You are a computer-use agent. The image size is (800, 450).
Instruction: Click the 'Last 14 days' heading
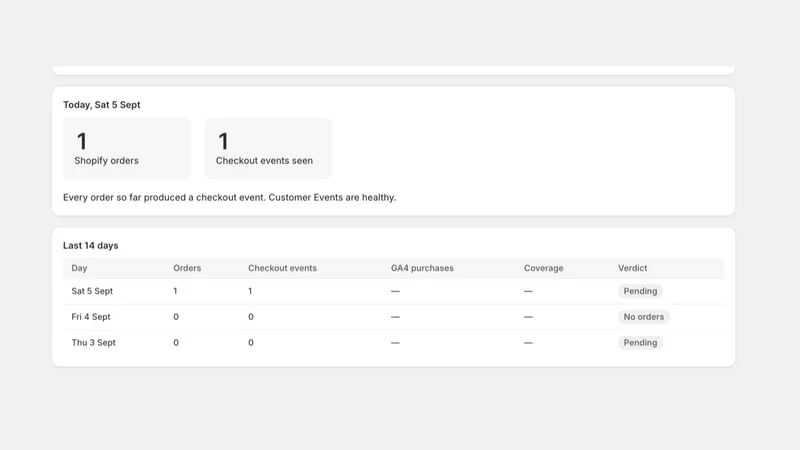(x=91, y=245)
